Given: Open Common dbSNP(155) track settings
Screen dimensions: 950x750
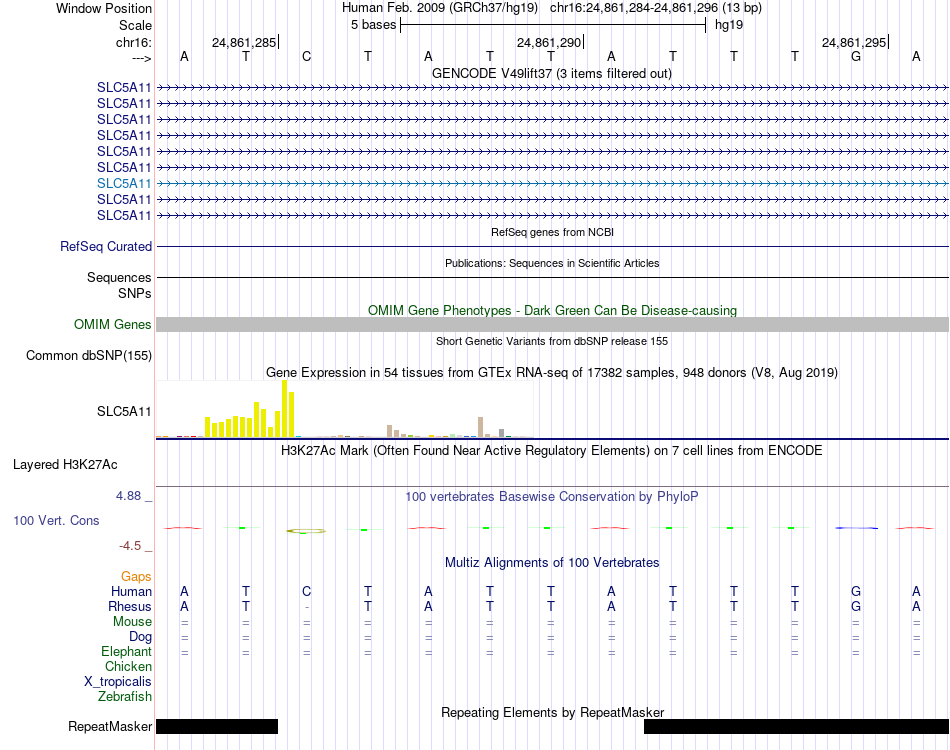Looking at the screenshot, I should (x=88, y=356).
